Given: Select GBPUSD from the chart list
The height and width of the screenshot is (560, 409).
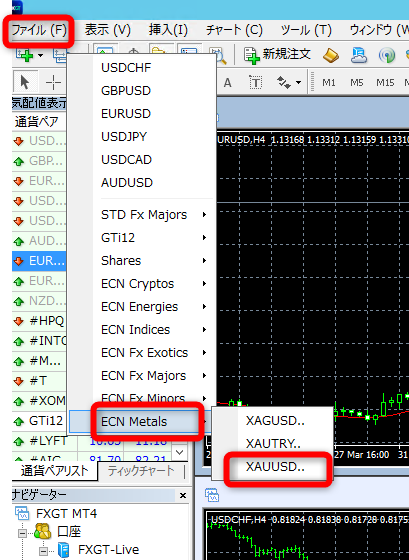Looking at the screenshot, I should click(141, 91).
